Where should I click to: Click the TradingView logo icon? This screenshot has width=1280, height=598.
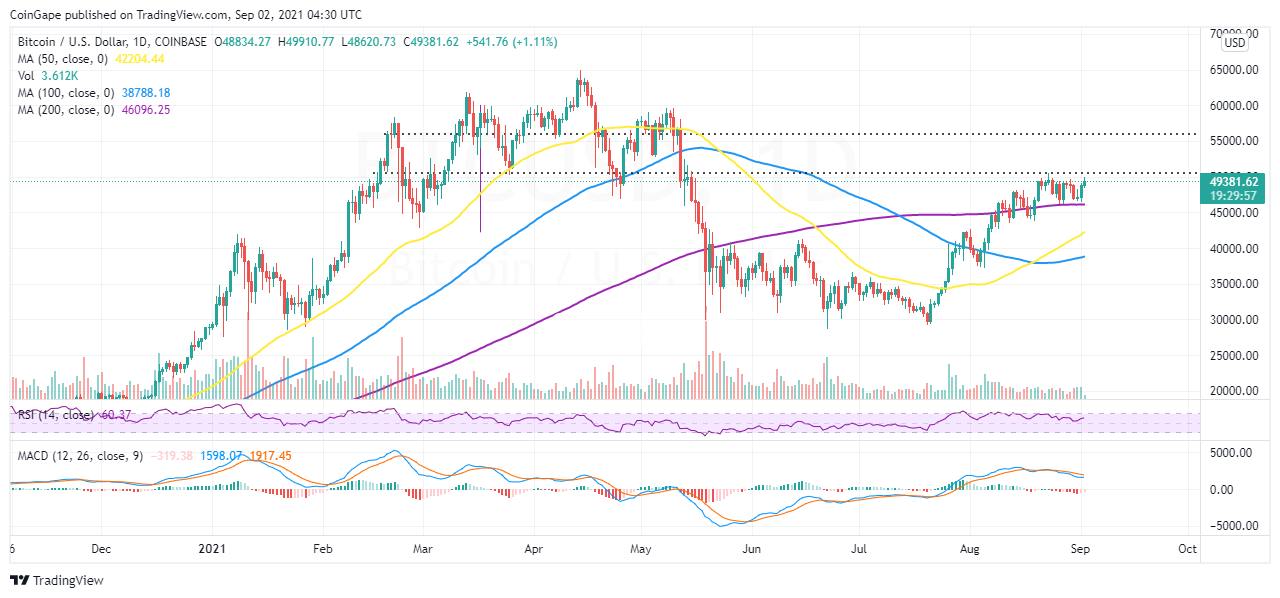pos(21,580)
